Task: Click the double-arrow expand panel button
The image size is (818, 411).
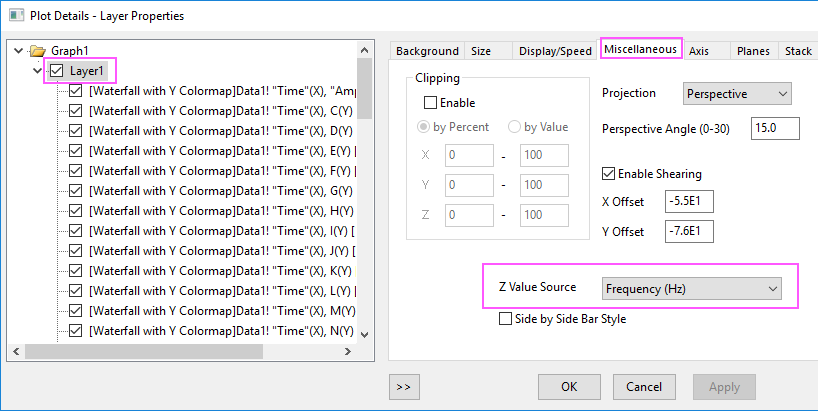Action: (x=404, y=387)
